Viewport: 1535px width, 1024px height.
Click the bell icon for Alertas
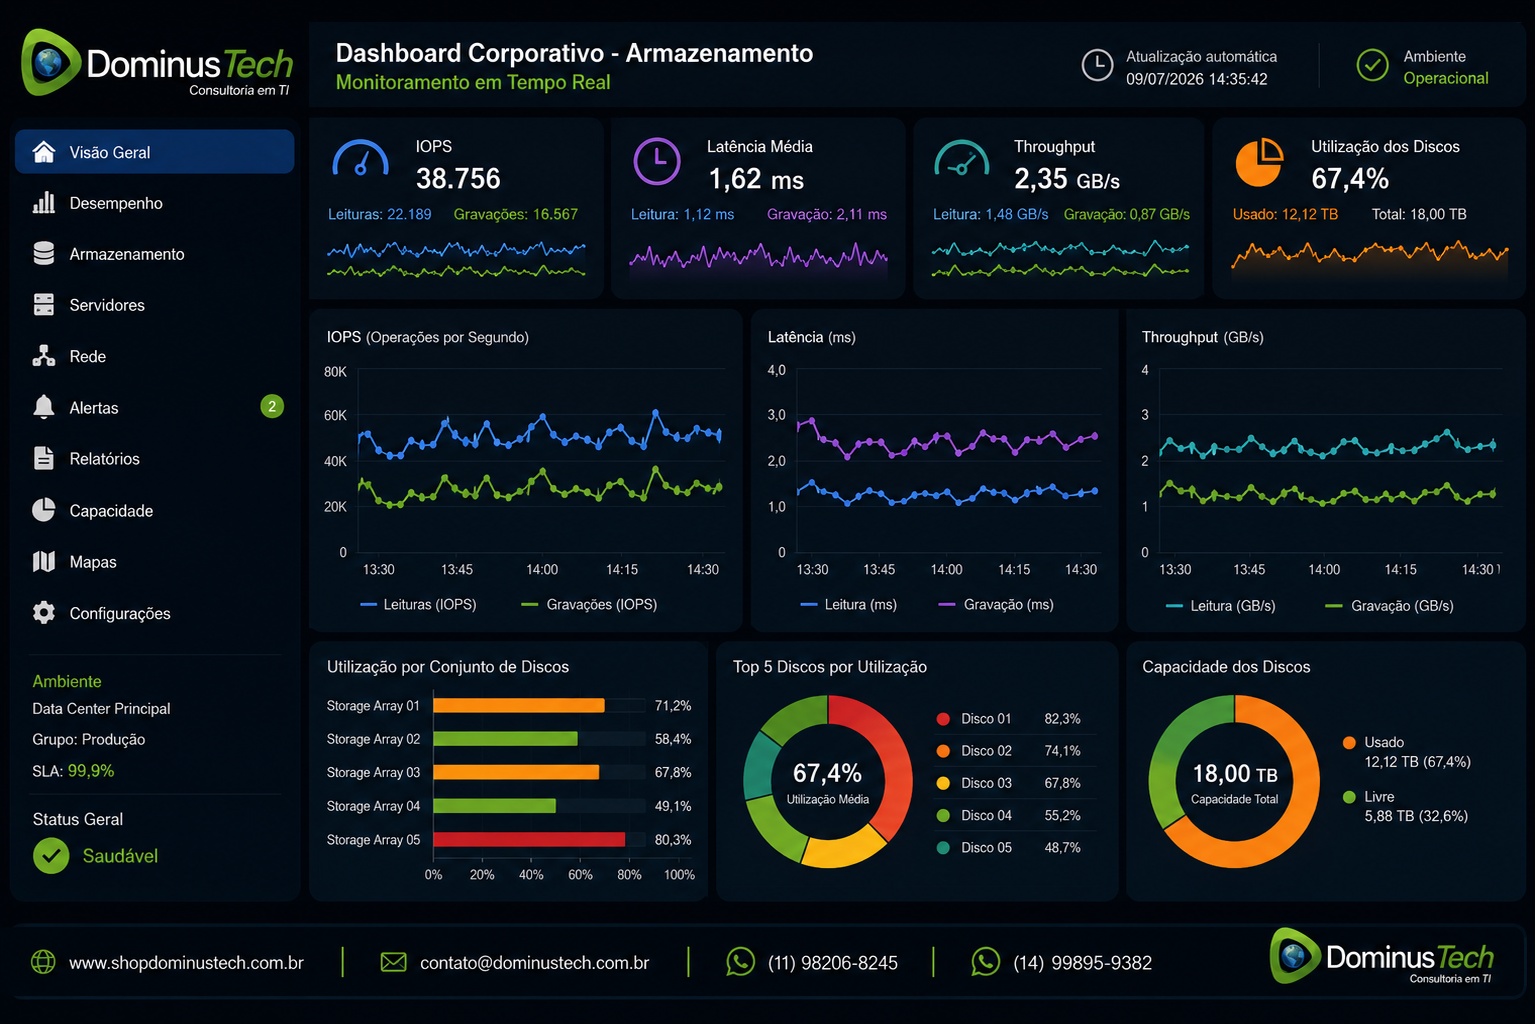pos(44,407)
